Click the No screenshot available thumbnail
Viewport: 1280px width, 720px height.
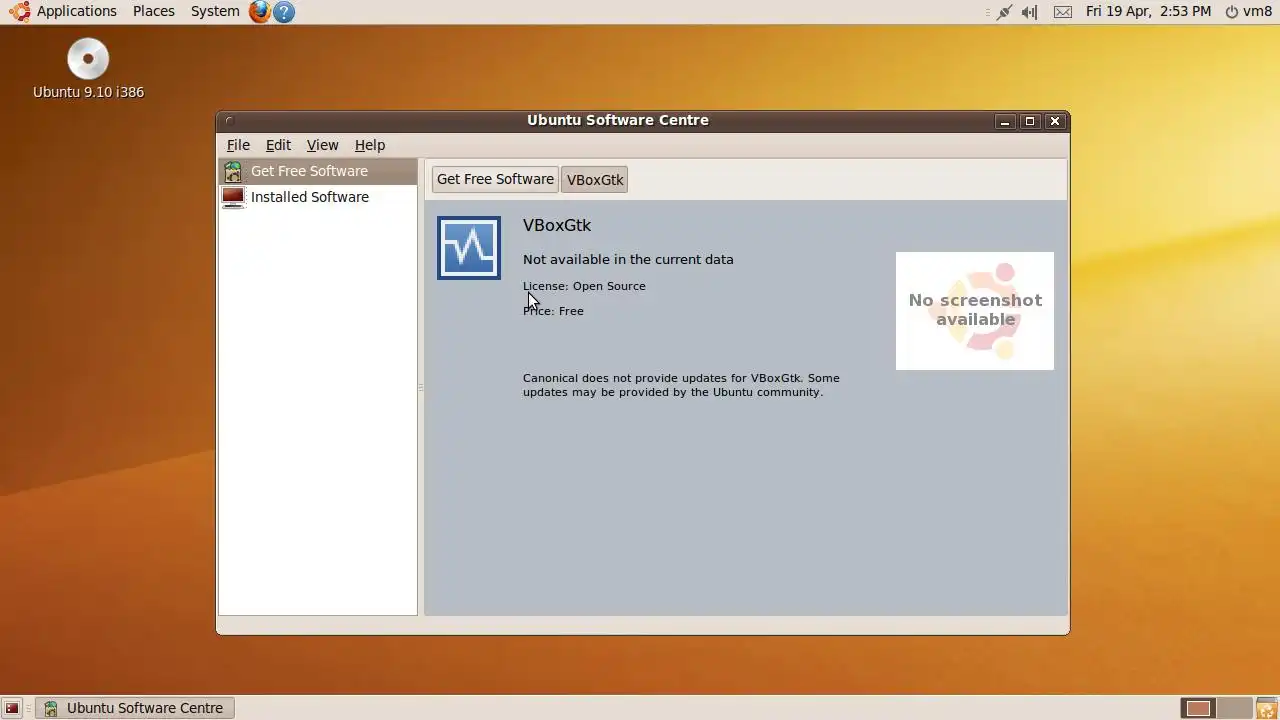pyautogui.click(x=975, y=310)
